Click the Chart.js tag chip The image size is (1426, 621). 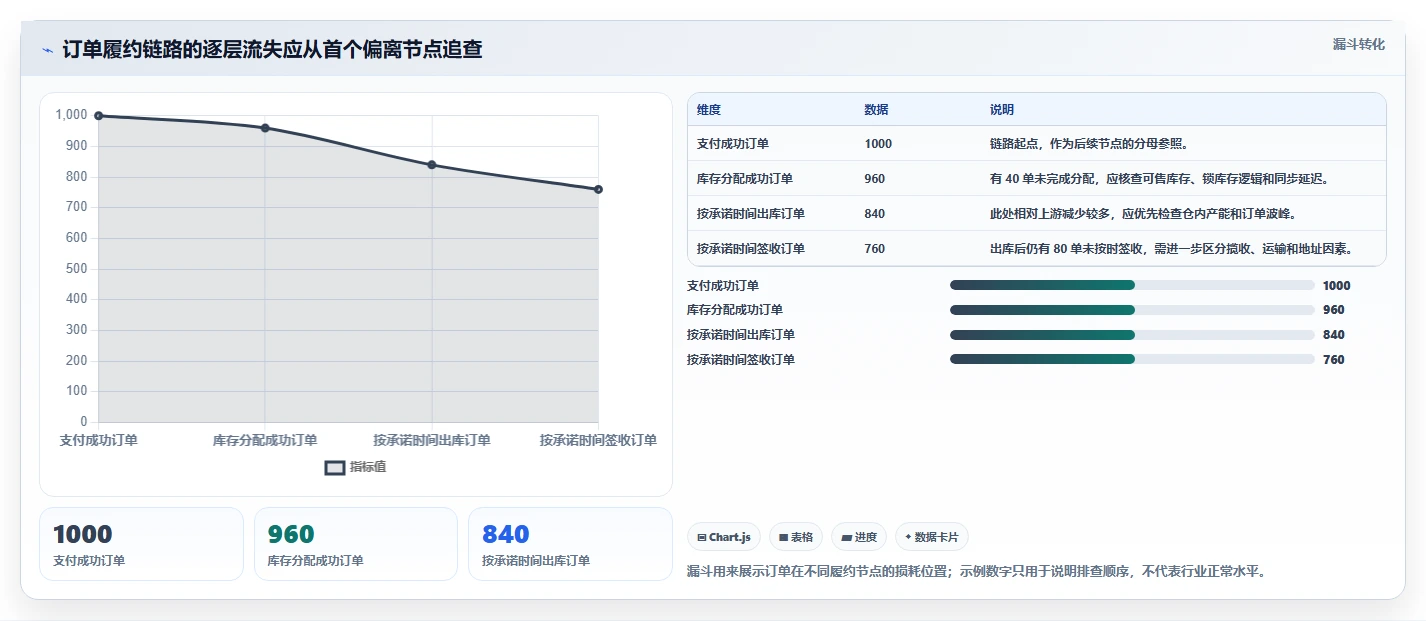pos(723,537)
